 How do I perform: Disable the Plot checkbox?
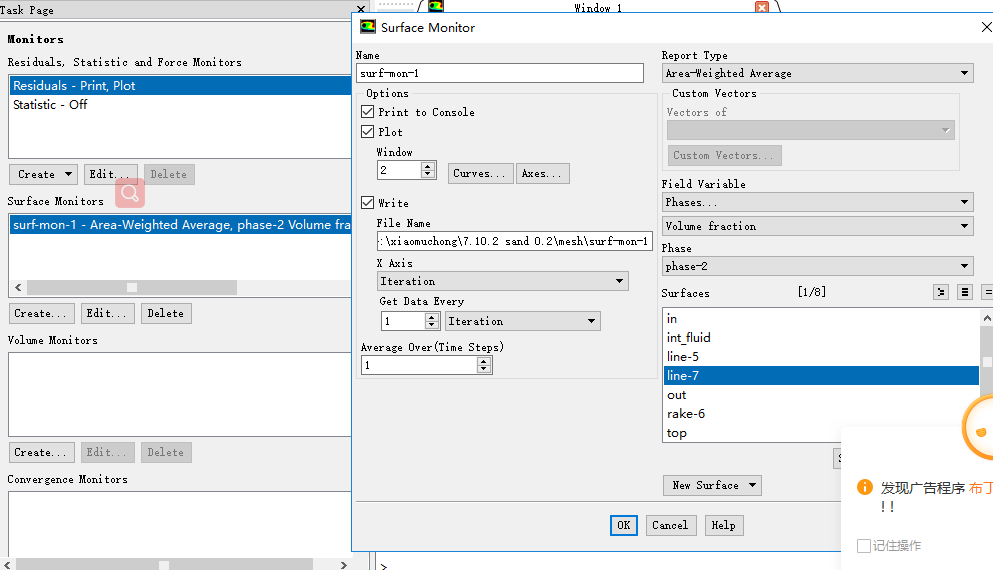click(x=368, y=132)
